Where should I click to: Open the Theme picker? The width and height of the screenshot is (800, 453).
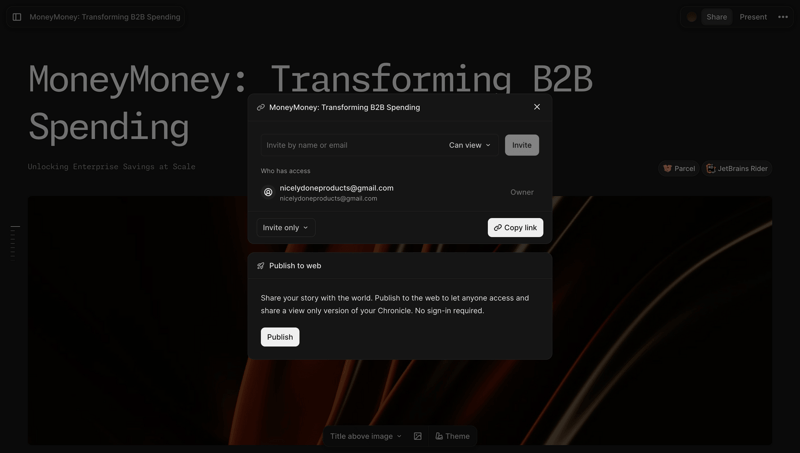tap(452, 436)
